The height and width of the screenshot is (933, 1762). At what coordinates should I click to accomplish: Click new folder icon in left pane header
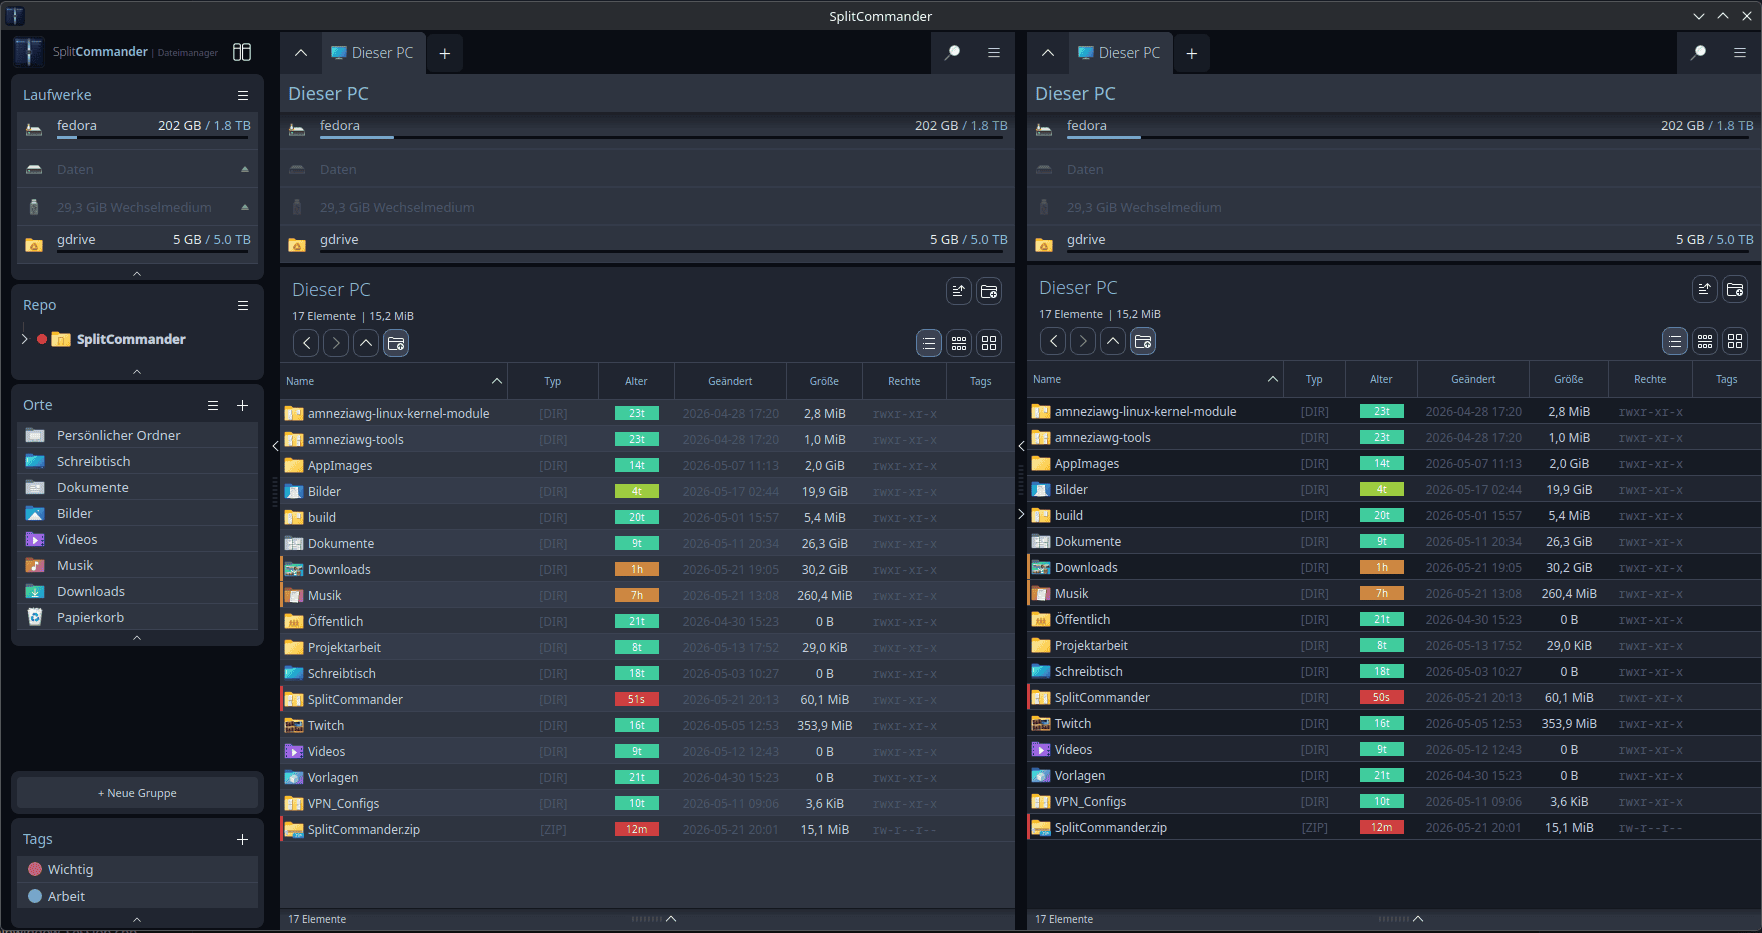[x=989, y=291]
